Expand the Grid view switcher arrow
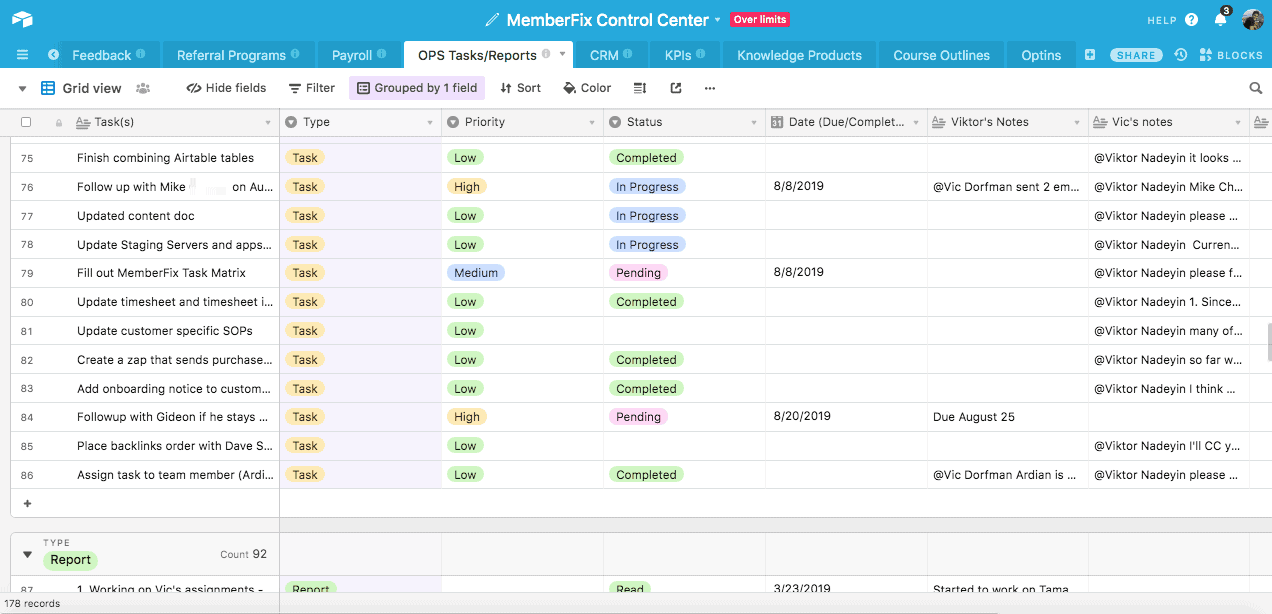1272x614 pixels. pos(22,88)
